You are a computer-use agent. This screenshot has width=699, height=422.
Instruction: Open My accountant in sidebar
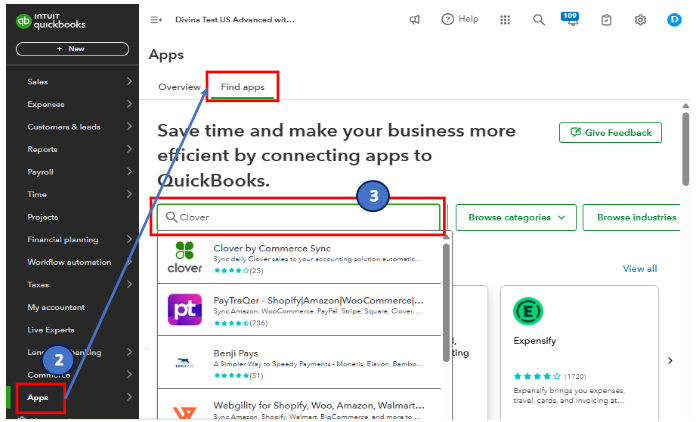click(x=56, y=307)
